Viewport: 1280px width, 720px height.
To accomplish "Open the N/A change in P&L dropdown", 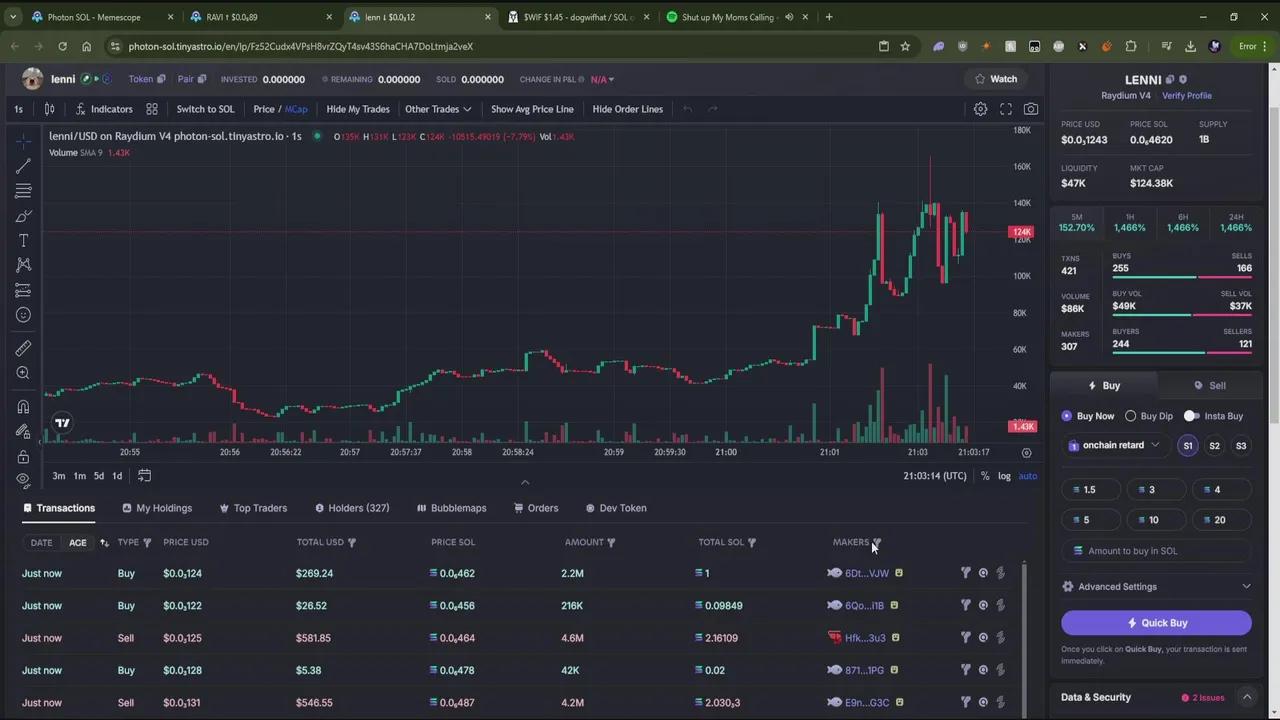I will (x=602, y=79).
